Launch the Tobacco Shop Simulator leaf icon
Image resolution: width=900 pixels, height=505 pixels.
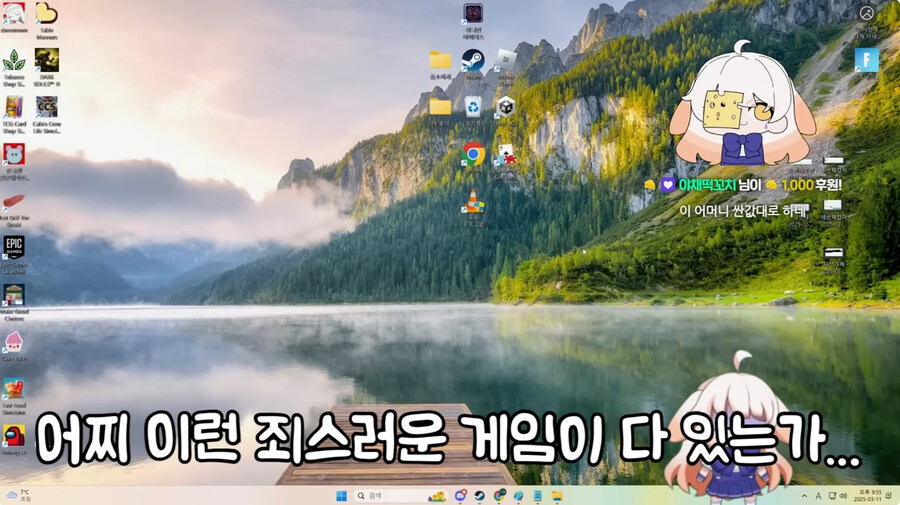(x=14, y=60)
